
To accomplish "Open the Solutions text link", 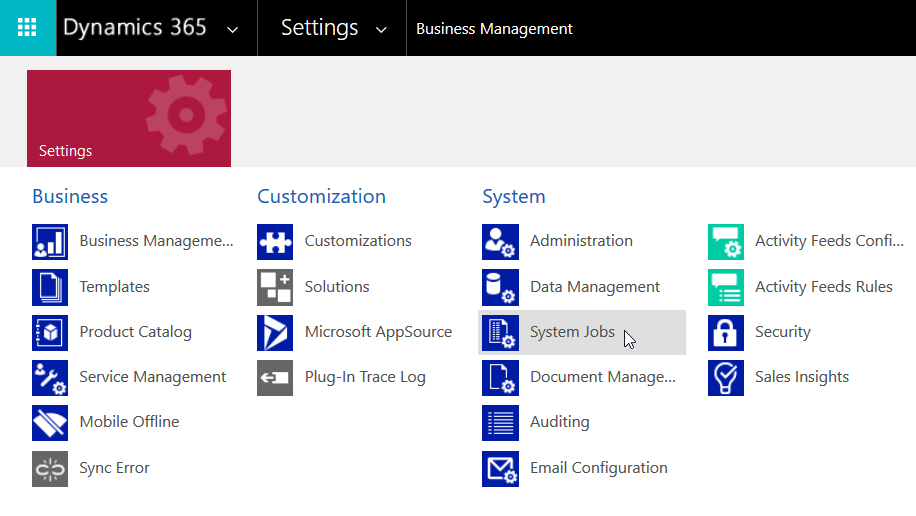I will (337, 287).
